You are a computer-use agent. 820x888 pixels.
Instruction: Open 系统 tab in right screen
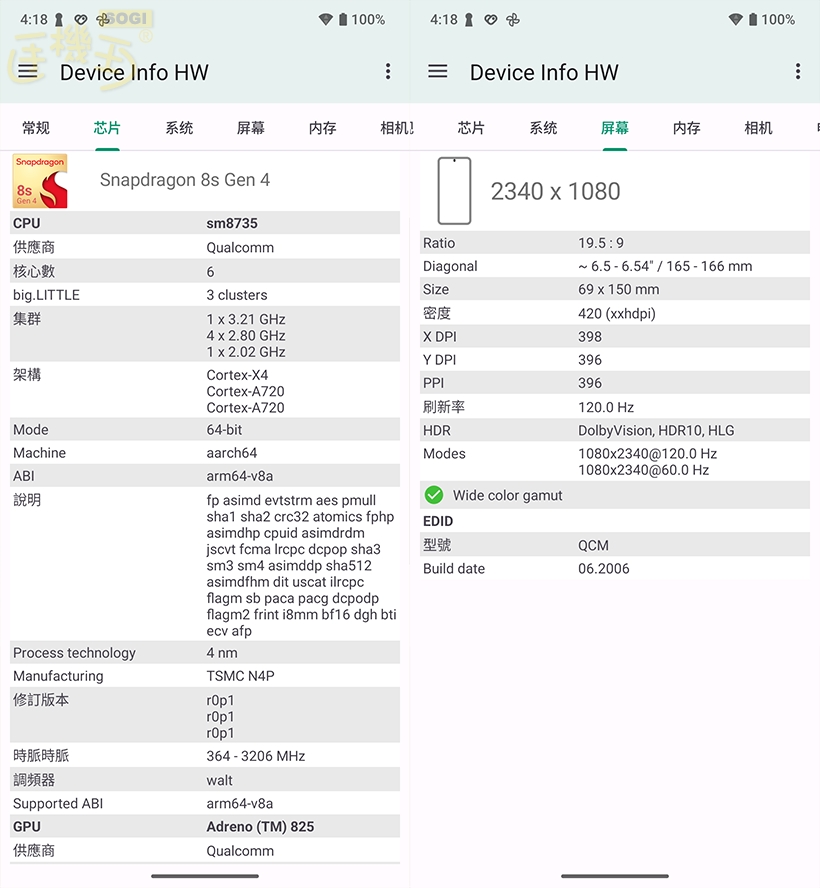pos(543,128)
